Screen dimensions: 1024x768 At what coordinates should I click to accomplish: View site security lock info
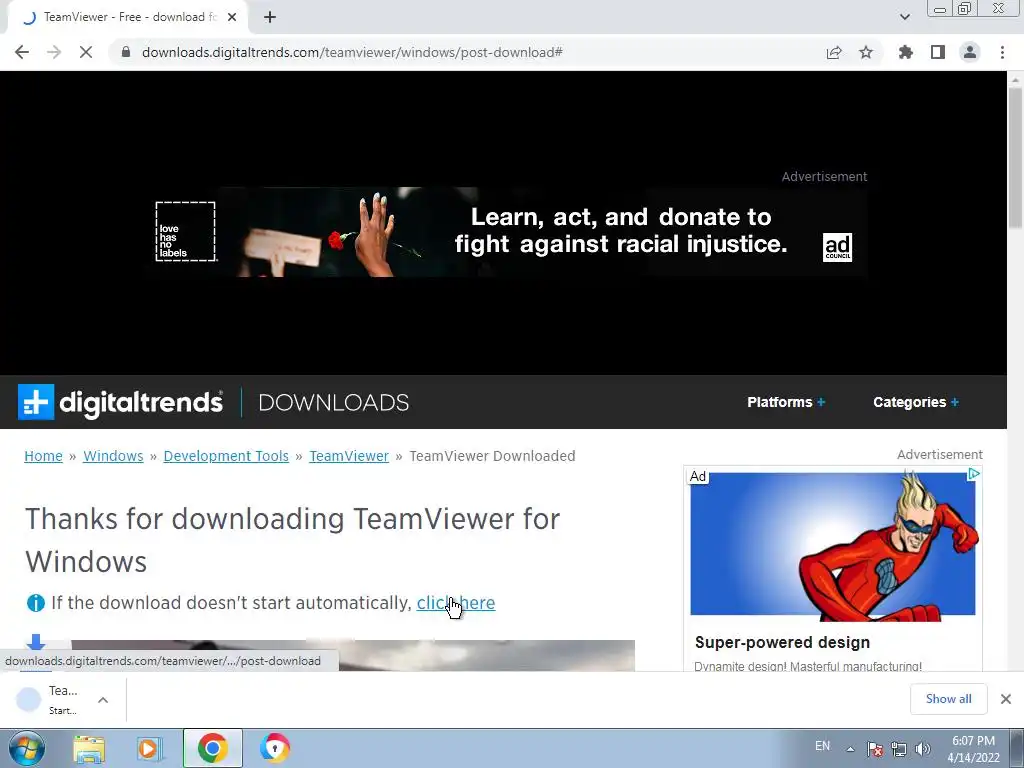click(126, 52)
